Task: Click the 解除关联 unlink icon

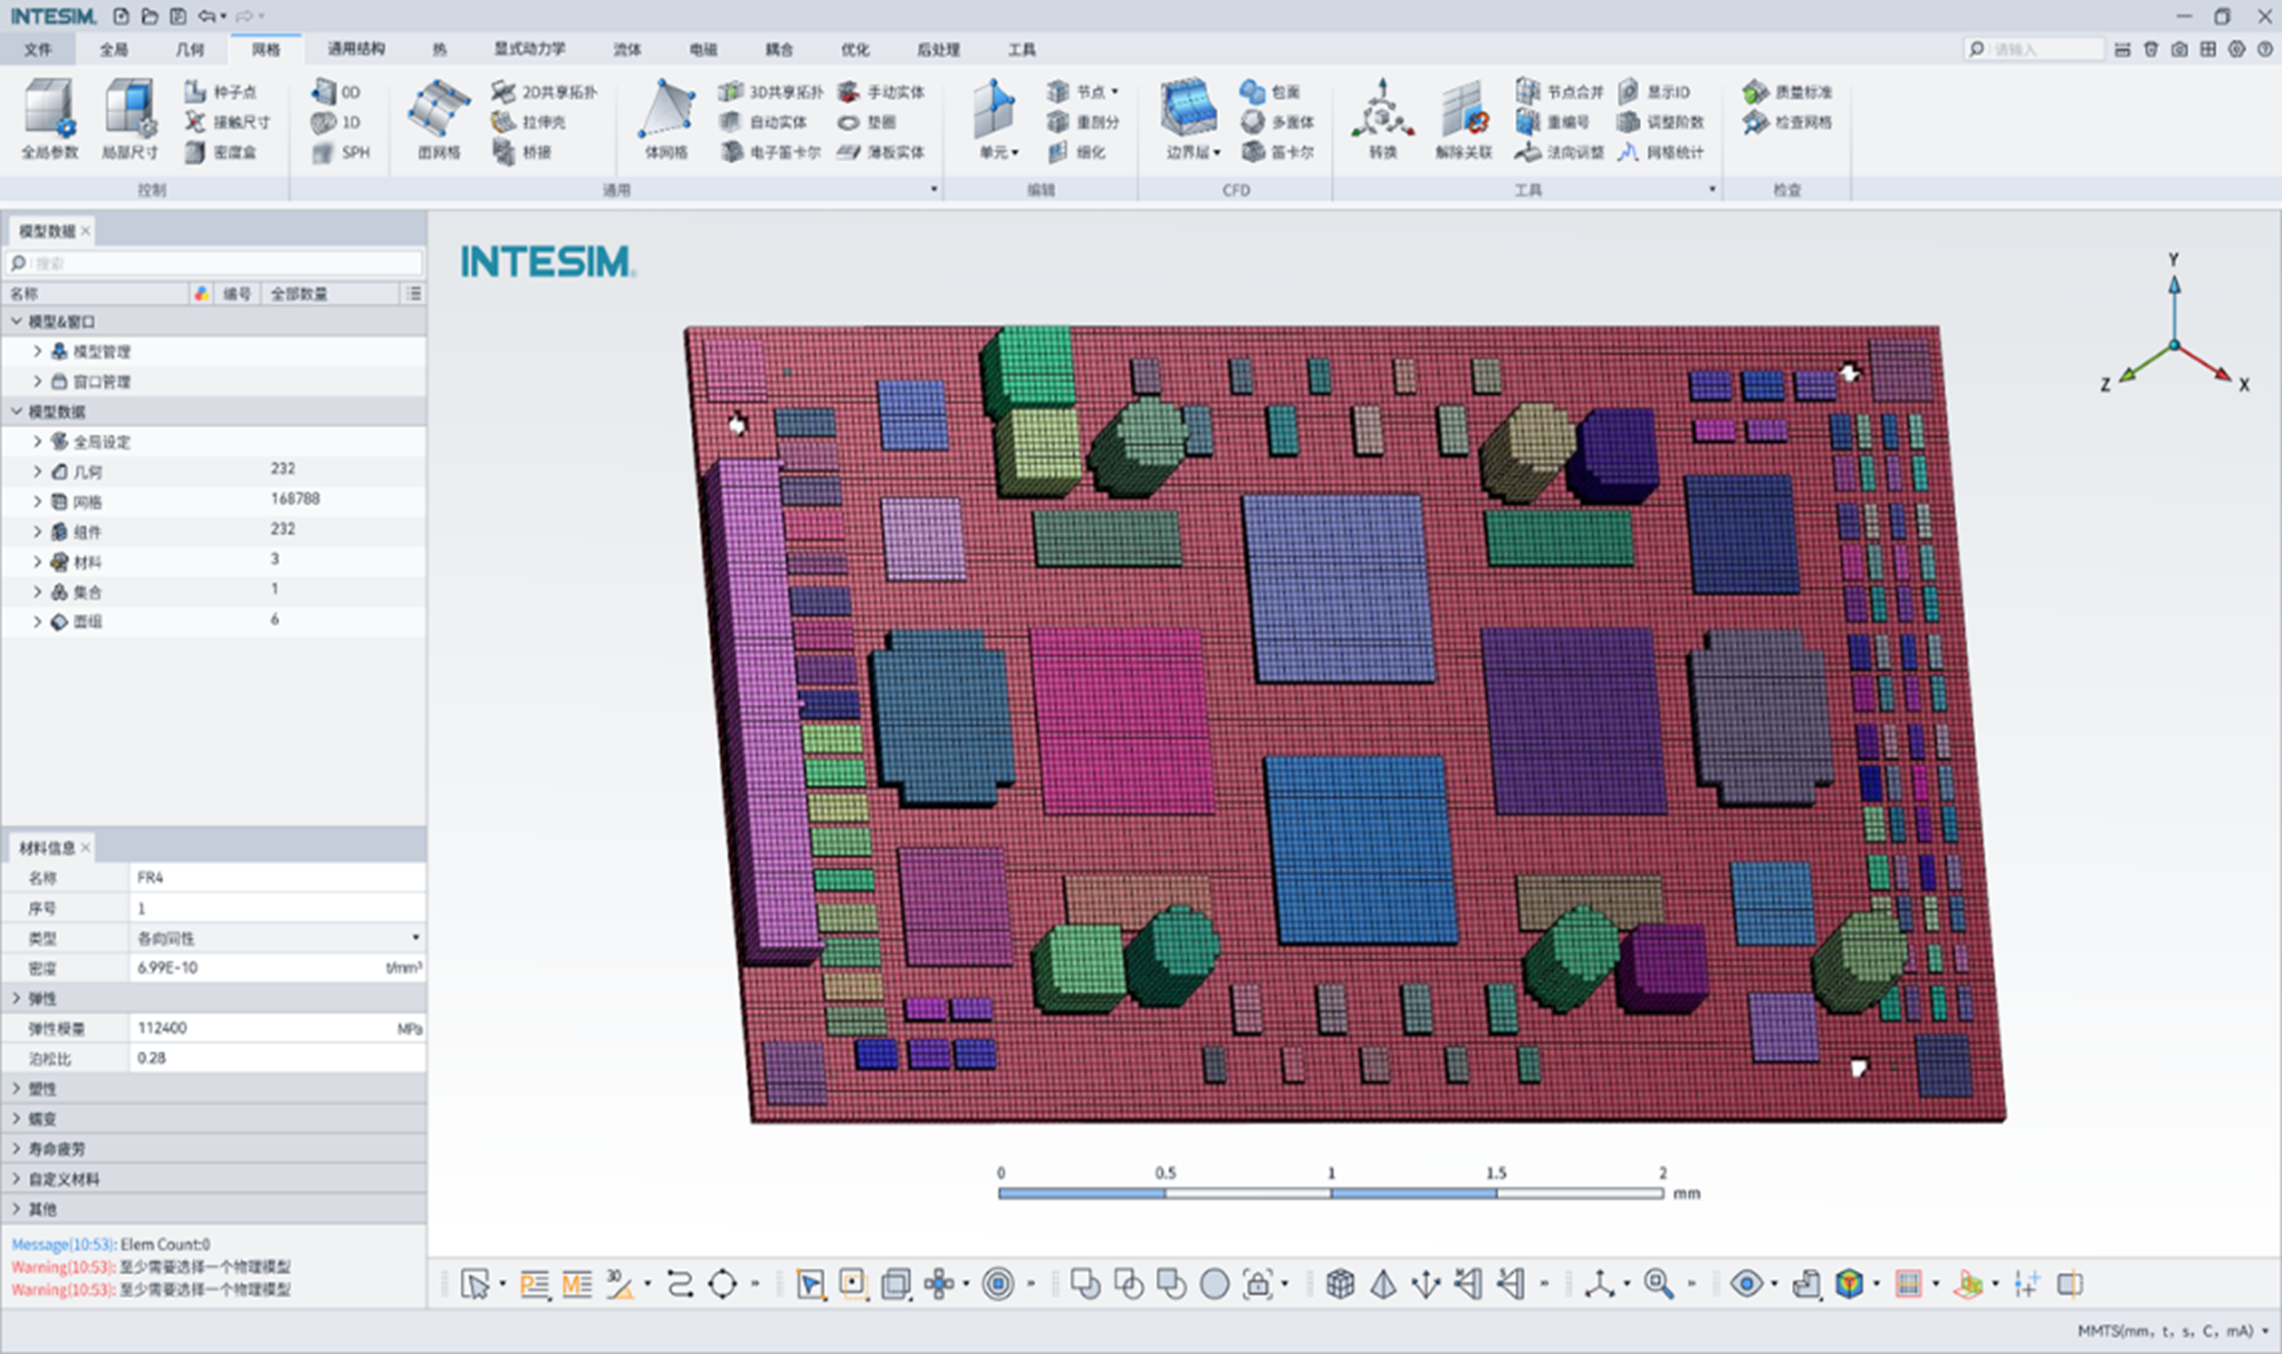Action: [1463, 120]
